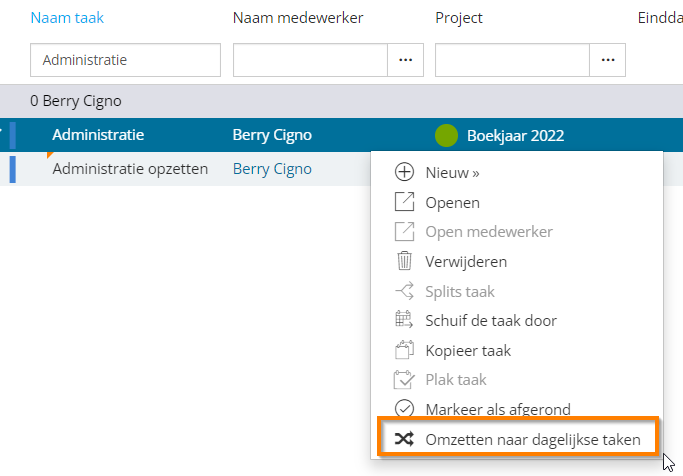The height and width of the screenshot is (476, 683).
Task: Sort by the Naam taak column header
Action: coord(67,18)
